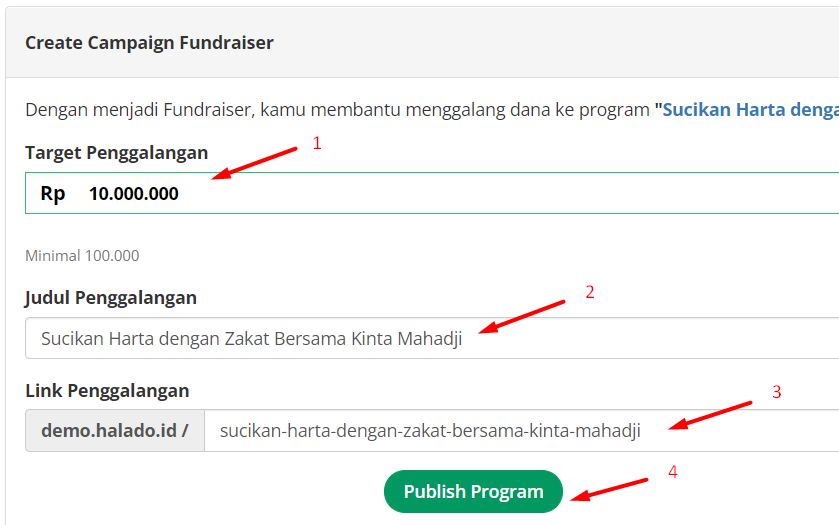Click the red annotation number 1
839x525 pixels.
[317, 144]
